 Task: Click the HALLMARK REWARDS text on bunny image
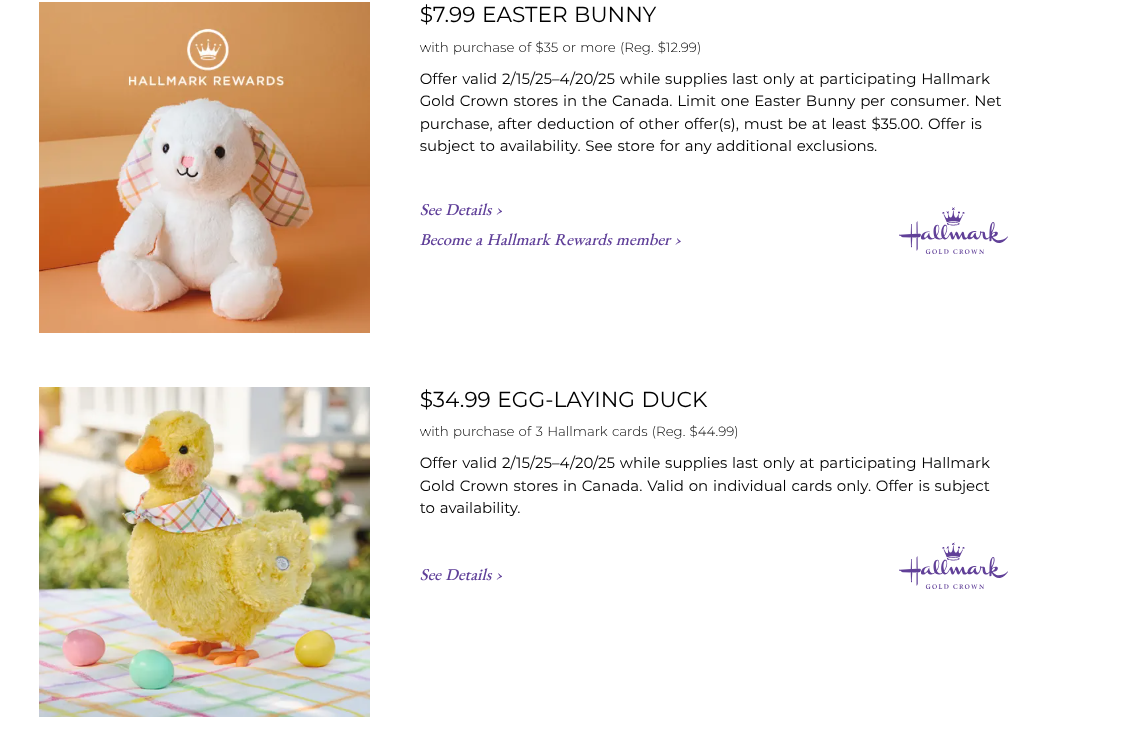pos(206,81)
